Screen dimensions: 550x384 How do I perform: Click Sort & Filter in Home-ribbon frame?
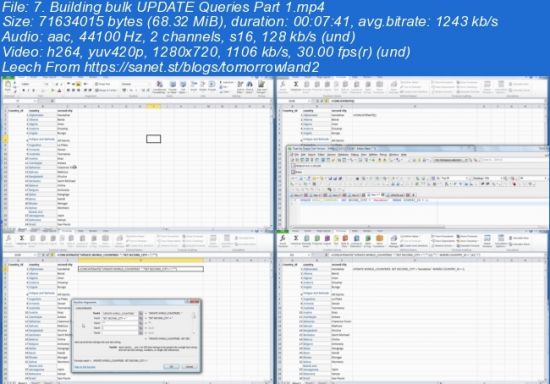240,87
